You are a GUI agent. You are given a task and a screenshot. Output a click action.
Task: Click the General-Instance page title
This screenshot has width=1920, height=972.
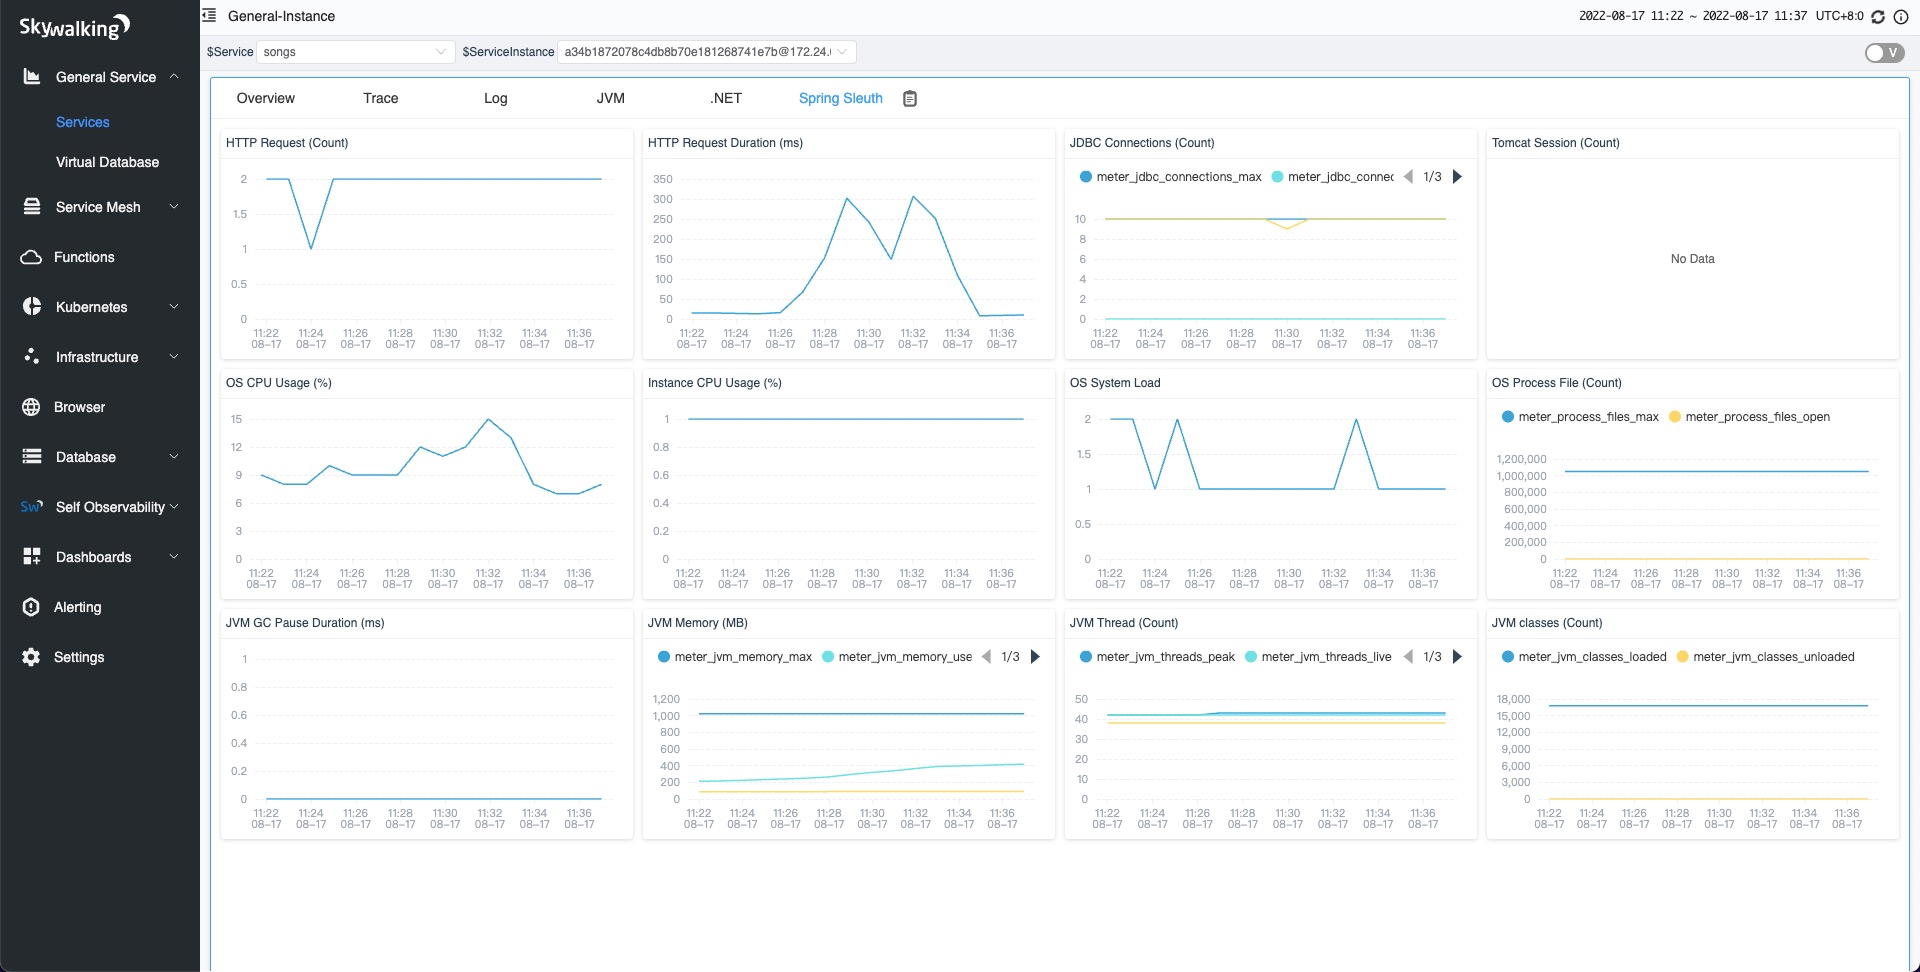click(x=281, y=16)
